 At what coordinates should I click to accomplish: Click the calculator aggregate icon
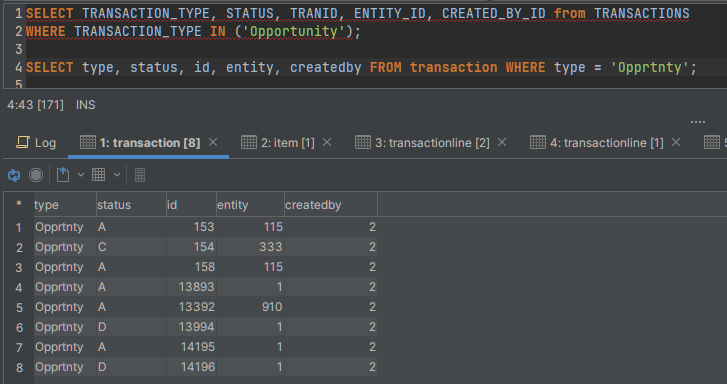pos(140,175)
